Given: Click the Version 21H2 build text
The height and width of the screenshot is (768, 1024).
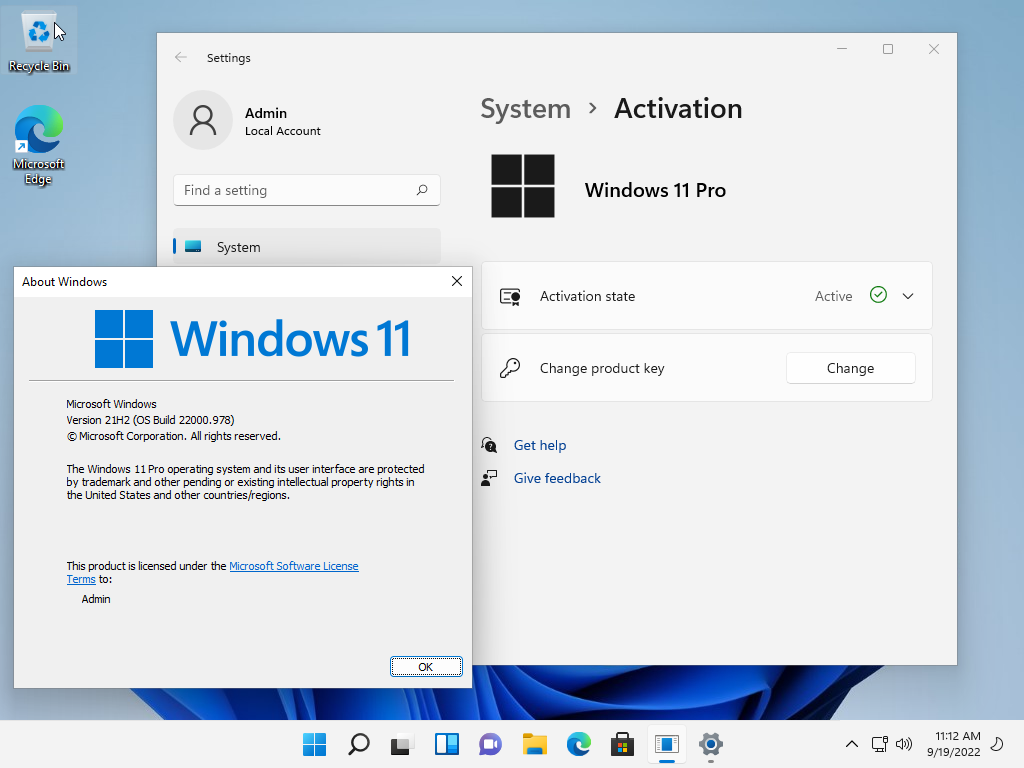Looking at the screenshot, I should (150, 420).
